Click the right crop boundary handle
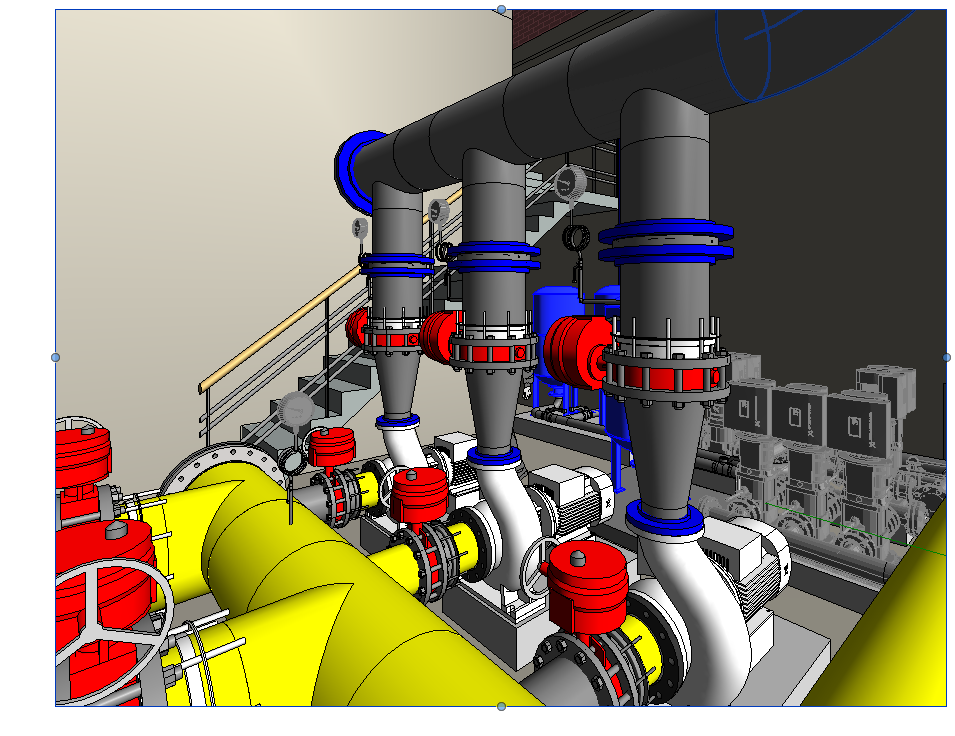The height and width of the screenshot is (736, 955). (946, 357)
